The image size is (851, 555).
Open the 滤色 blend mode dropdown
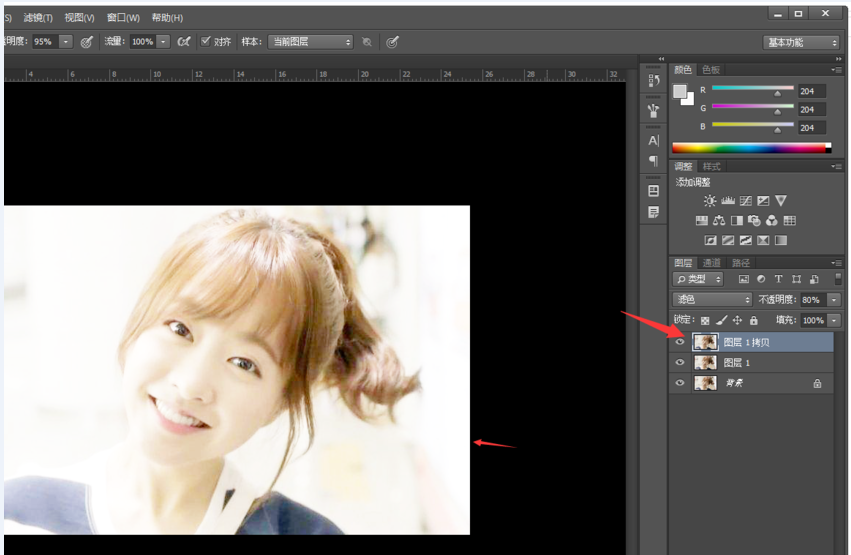712,300
